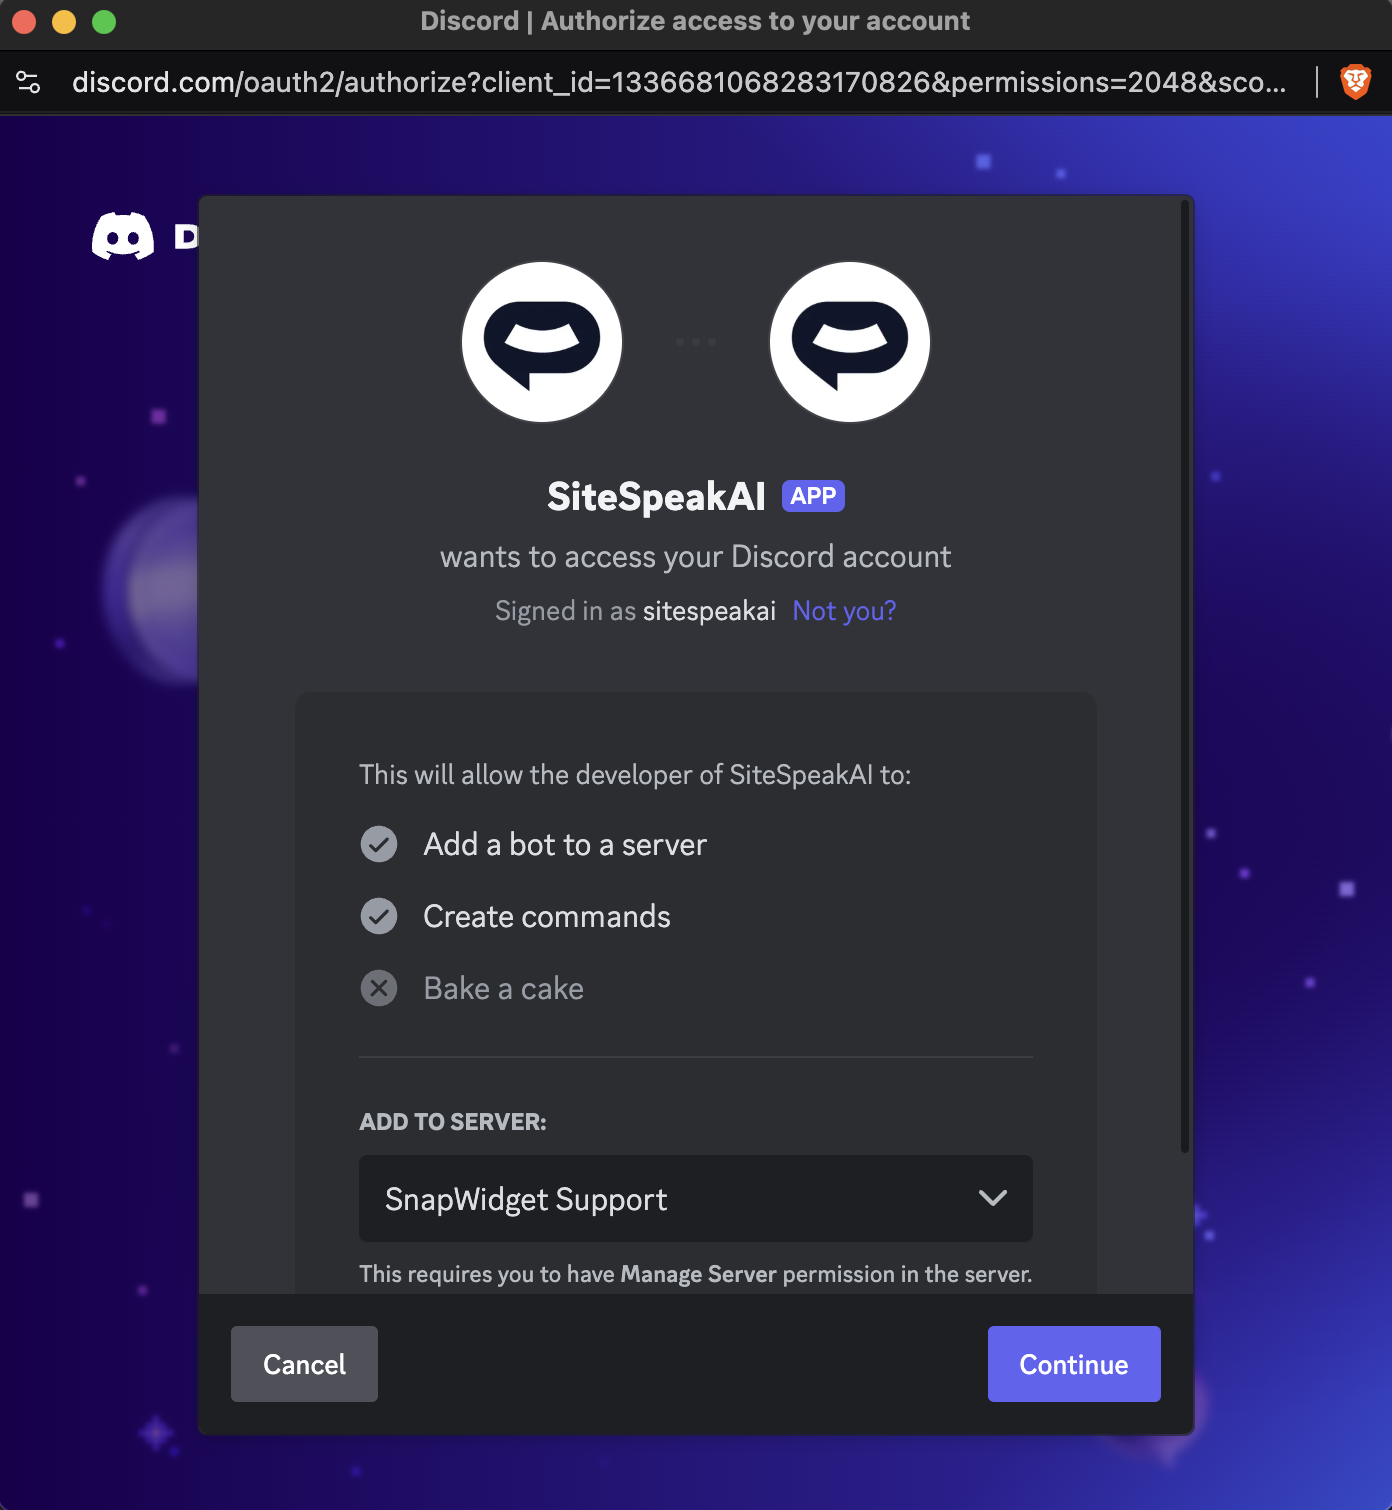Minimize window using yellow button

[64, 21]
